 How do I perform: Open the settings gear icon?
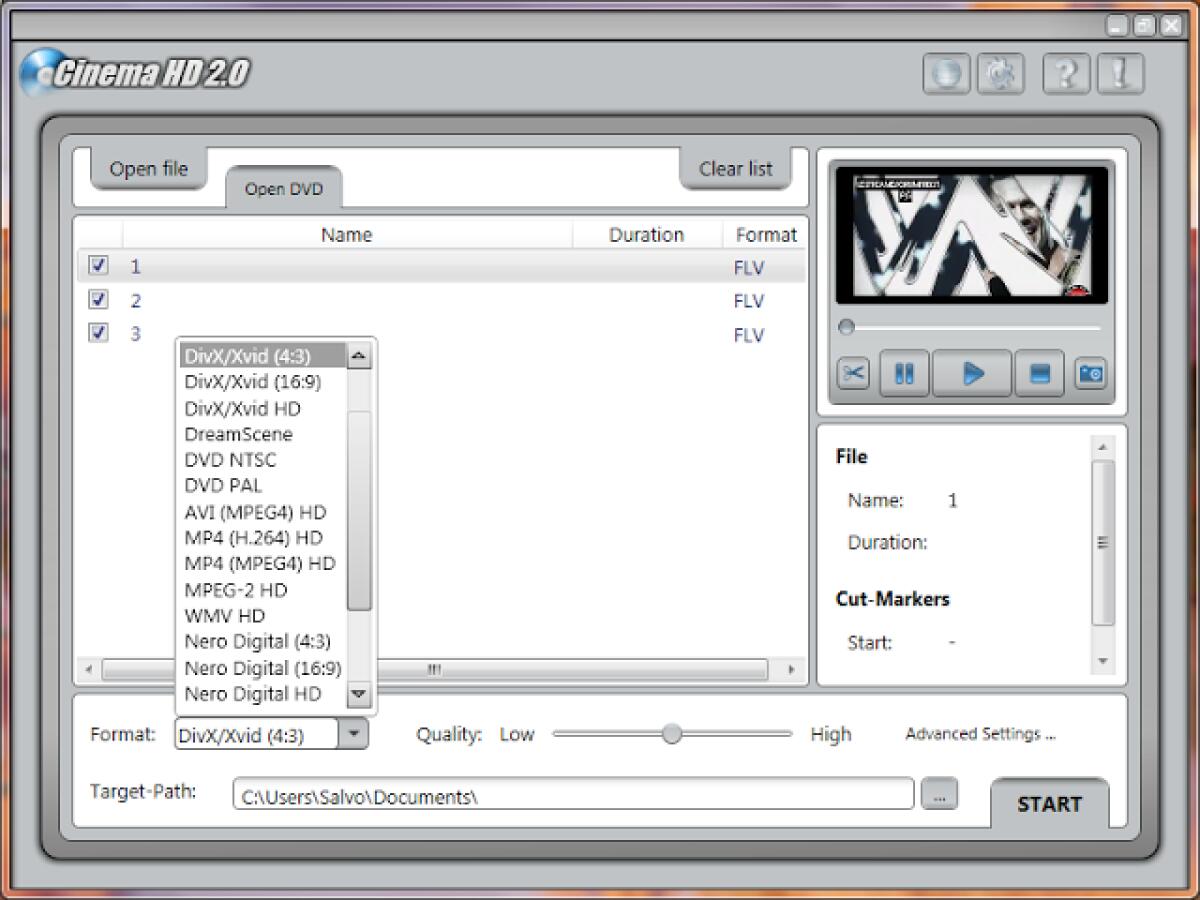tap(1001, 73)
